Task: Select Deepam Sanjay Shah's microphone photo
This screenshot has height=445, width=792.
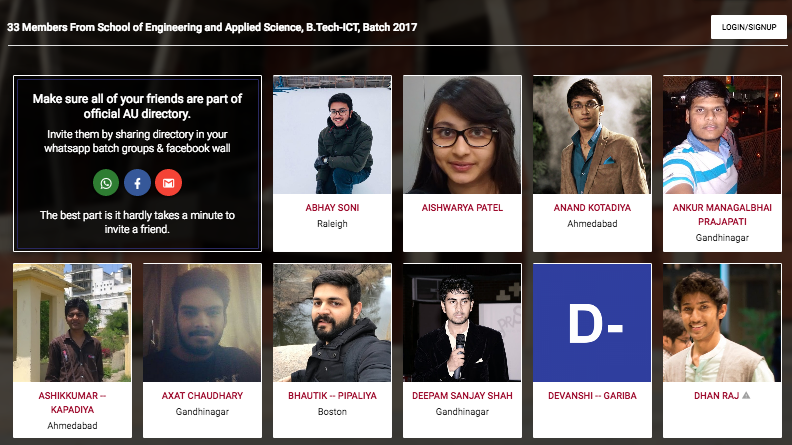Action: pos(462,323)
